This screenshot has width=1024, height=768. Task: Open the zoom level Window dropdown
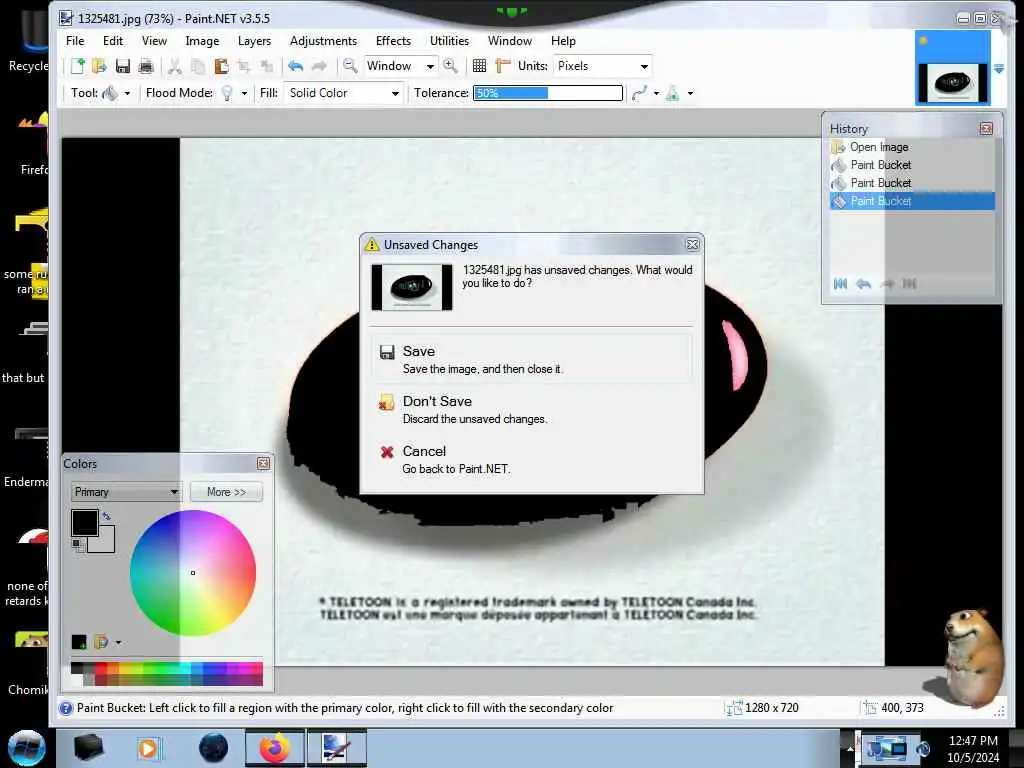click(x=400, y=66)
